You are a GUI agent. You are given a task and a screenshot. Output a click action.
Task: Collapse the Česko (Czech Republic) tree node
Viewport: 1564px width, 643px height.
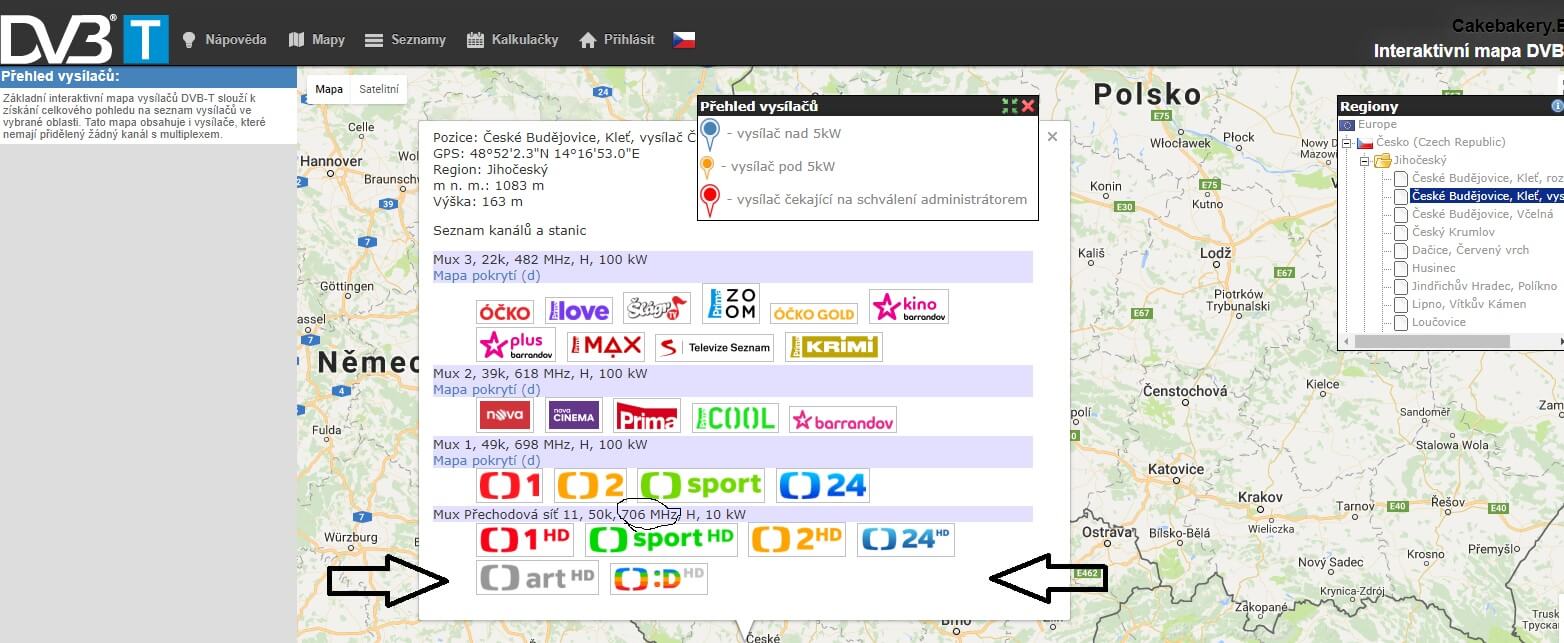click(x=1347, y=143)
